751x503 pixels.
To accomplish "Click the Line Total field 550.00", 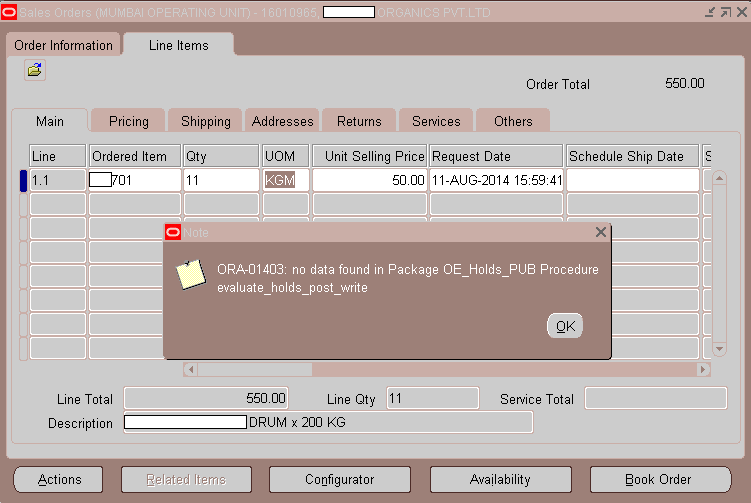I will [206, 398].
